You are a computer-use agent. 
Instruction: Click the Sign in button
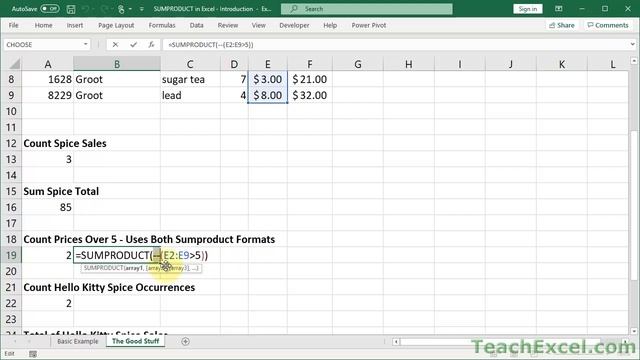pyautogui.click(x=527, y=9)
